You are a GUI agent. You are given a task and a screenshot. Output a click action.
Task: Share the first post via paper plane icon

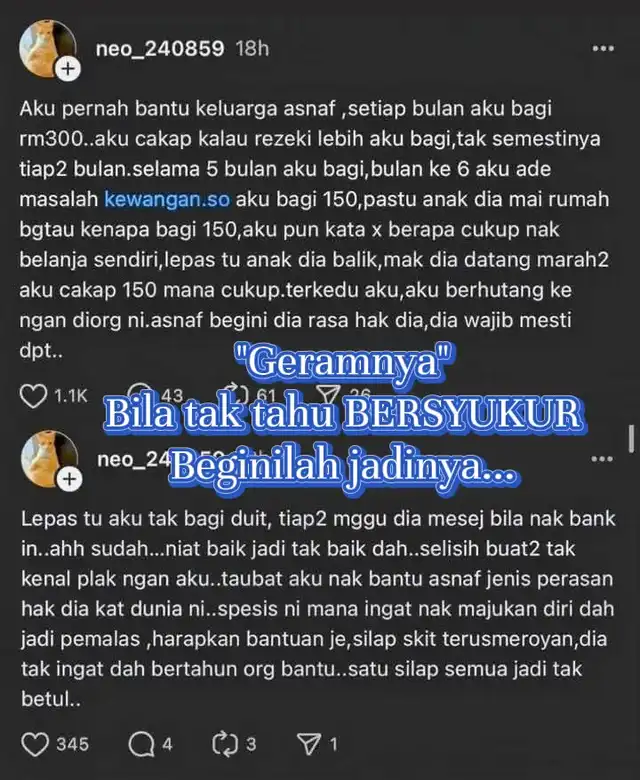(329, 394)
